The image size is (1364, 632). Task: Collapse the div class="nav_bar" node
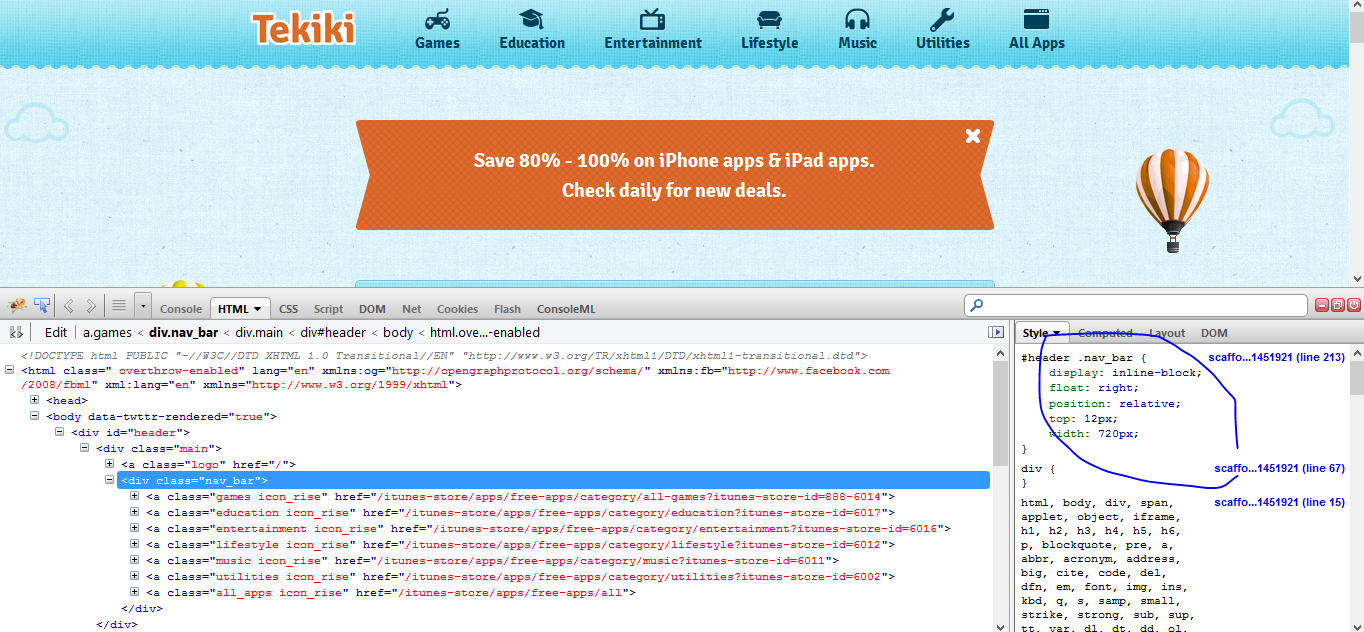tap(110, 480)
